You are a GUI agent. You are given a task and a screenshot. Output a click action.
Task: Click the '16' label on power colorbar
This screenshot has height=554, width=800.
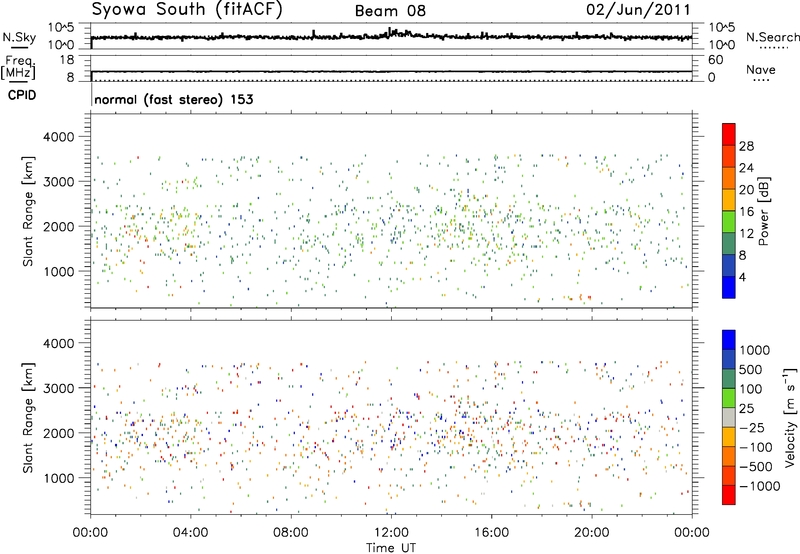click(x=746, y=212)
